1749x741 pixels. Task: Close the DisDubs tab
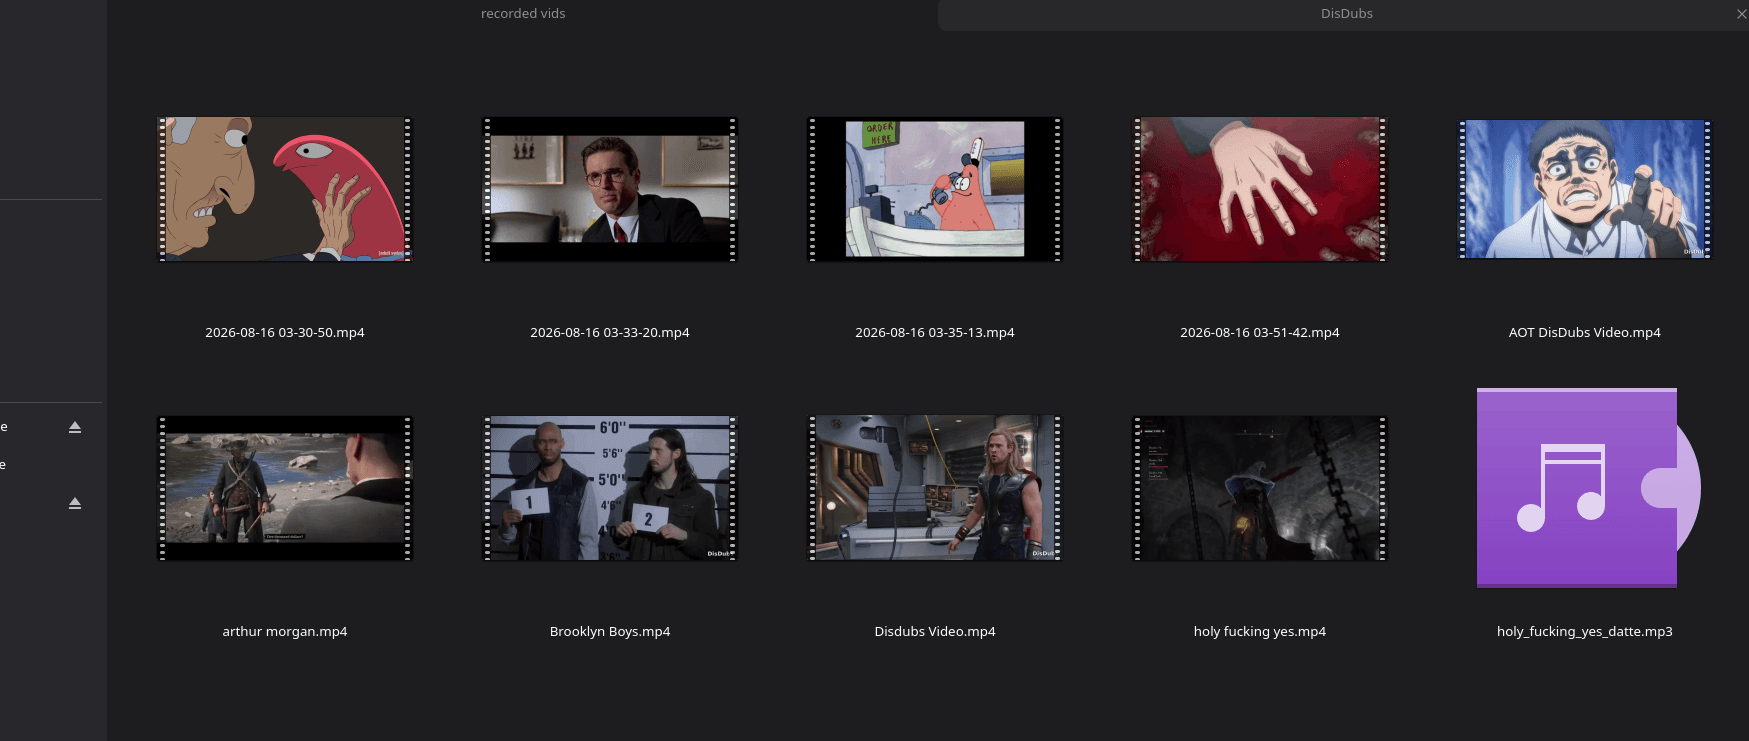pos(1741,14)
